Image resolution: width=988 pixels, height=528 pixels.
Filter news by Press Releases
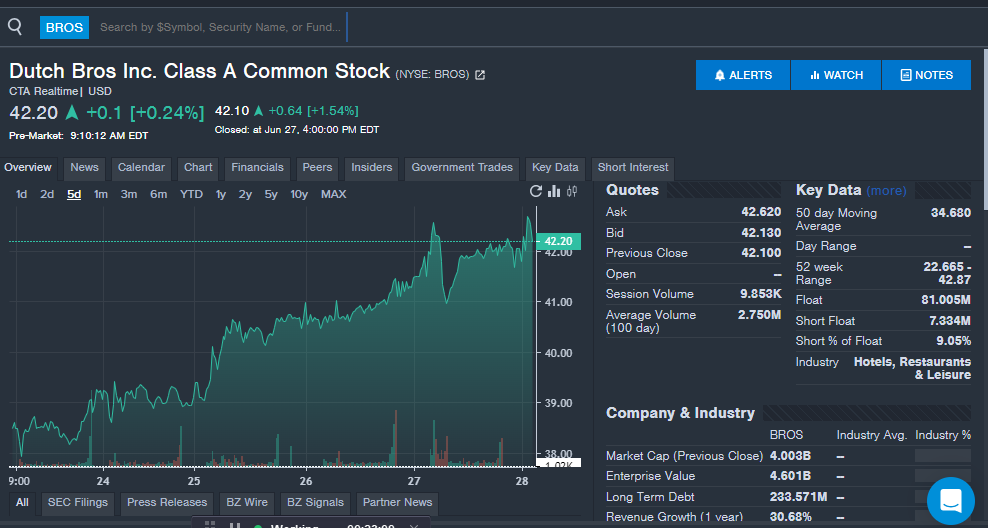click(x=167, y=503)
